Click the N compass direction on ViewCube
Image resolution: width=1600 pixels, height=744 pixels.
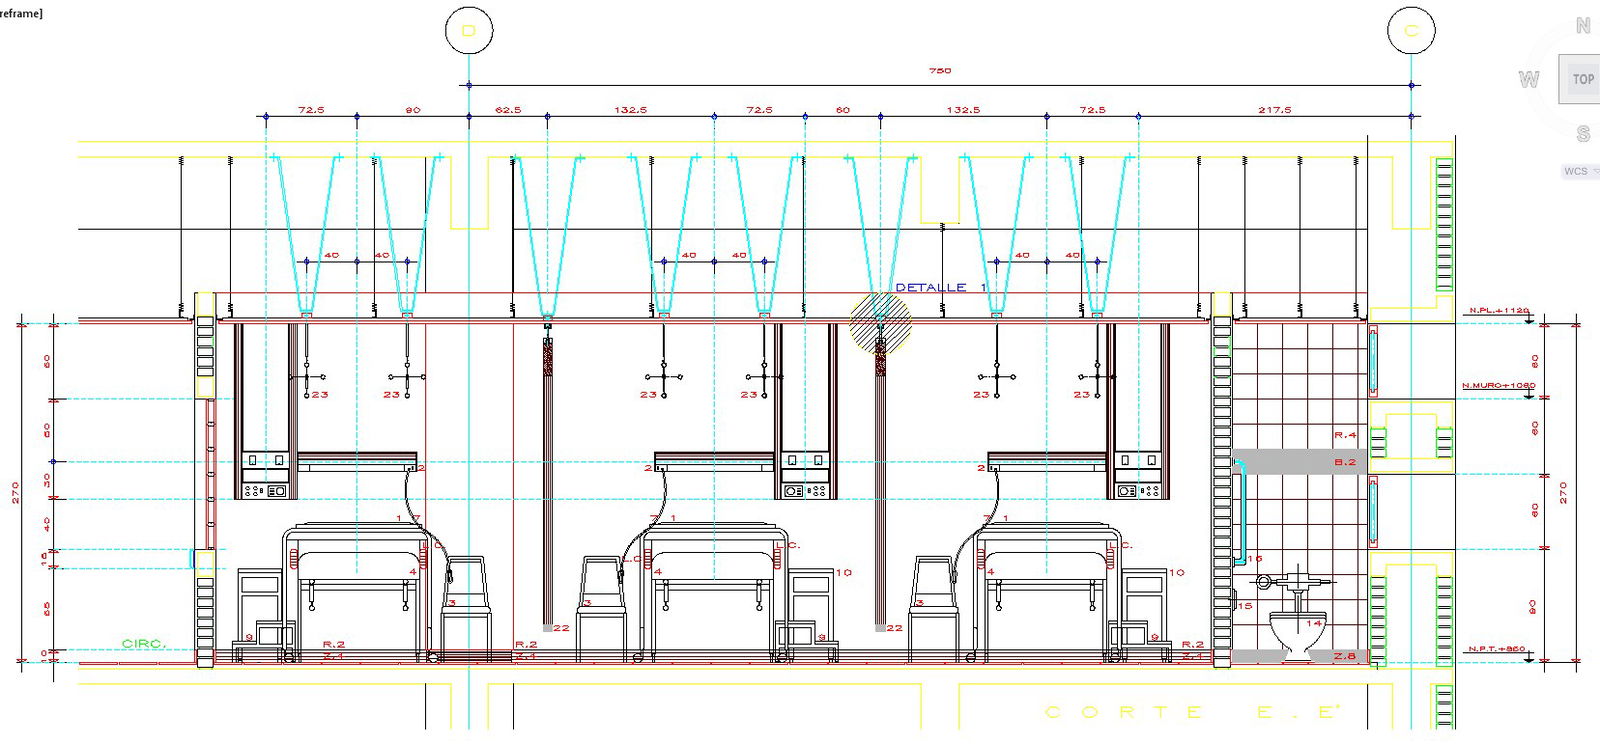click(x=1583, y=26)
